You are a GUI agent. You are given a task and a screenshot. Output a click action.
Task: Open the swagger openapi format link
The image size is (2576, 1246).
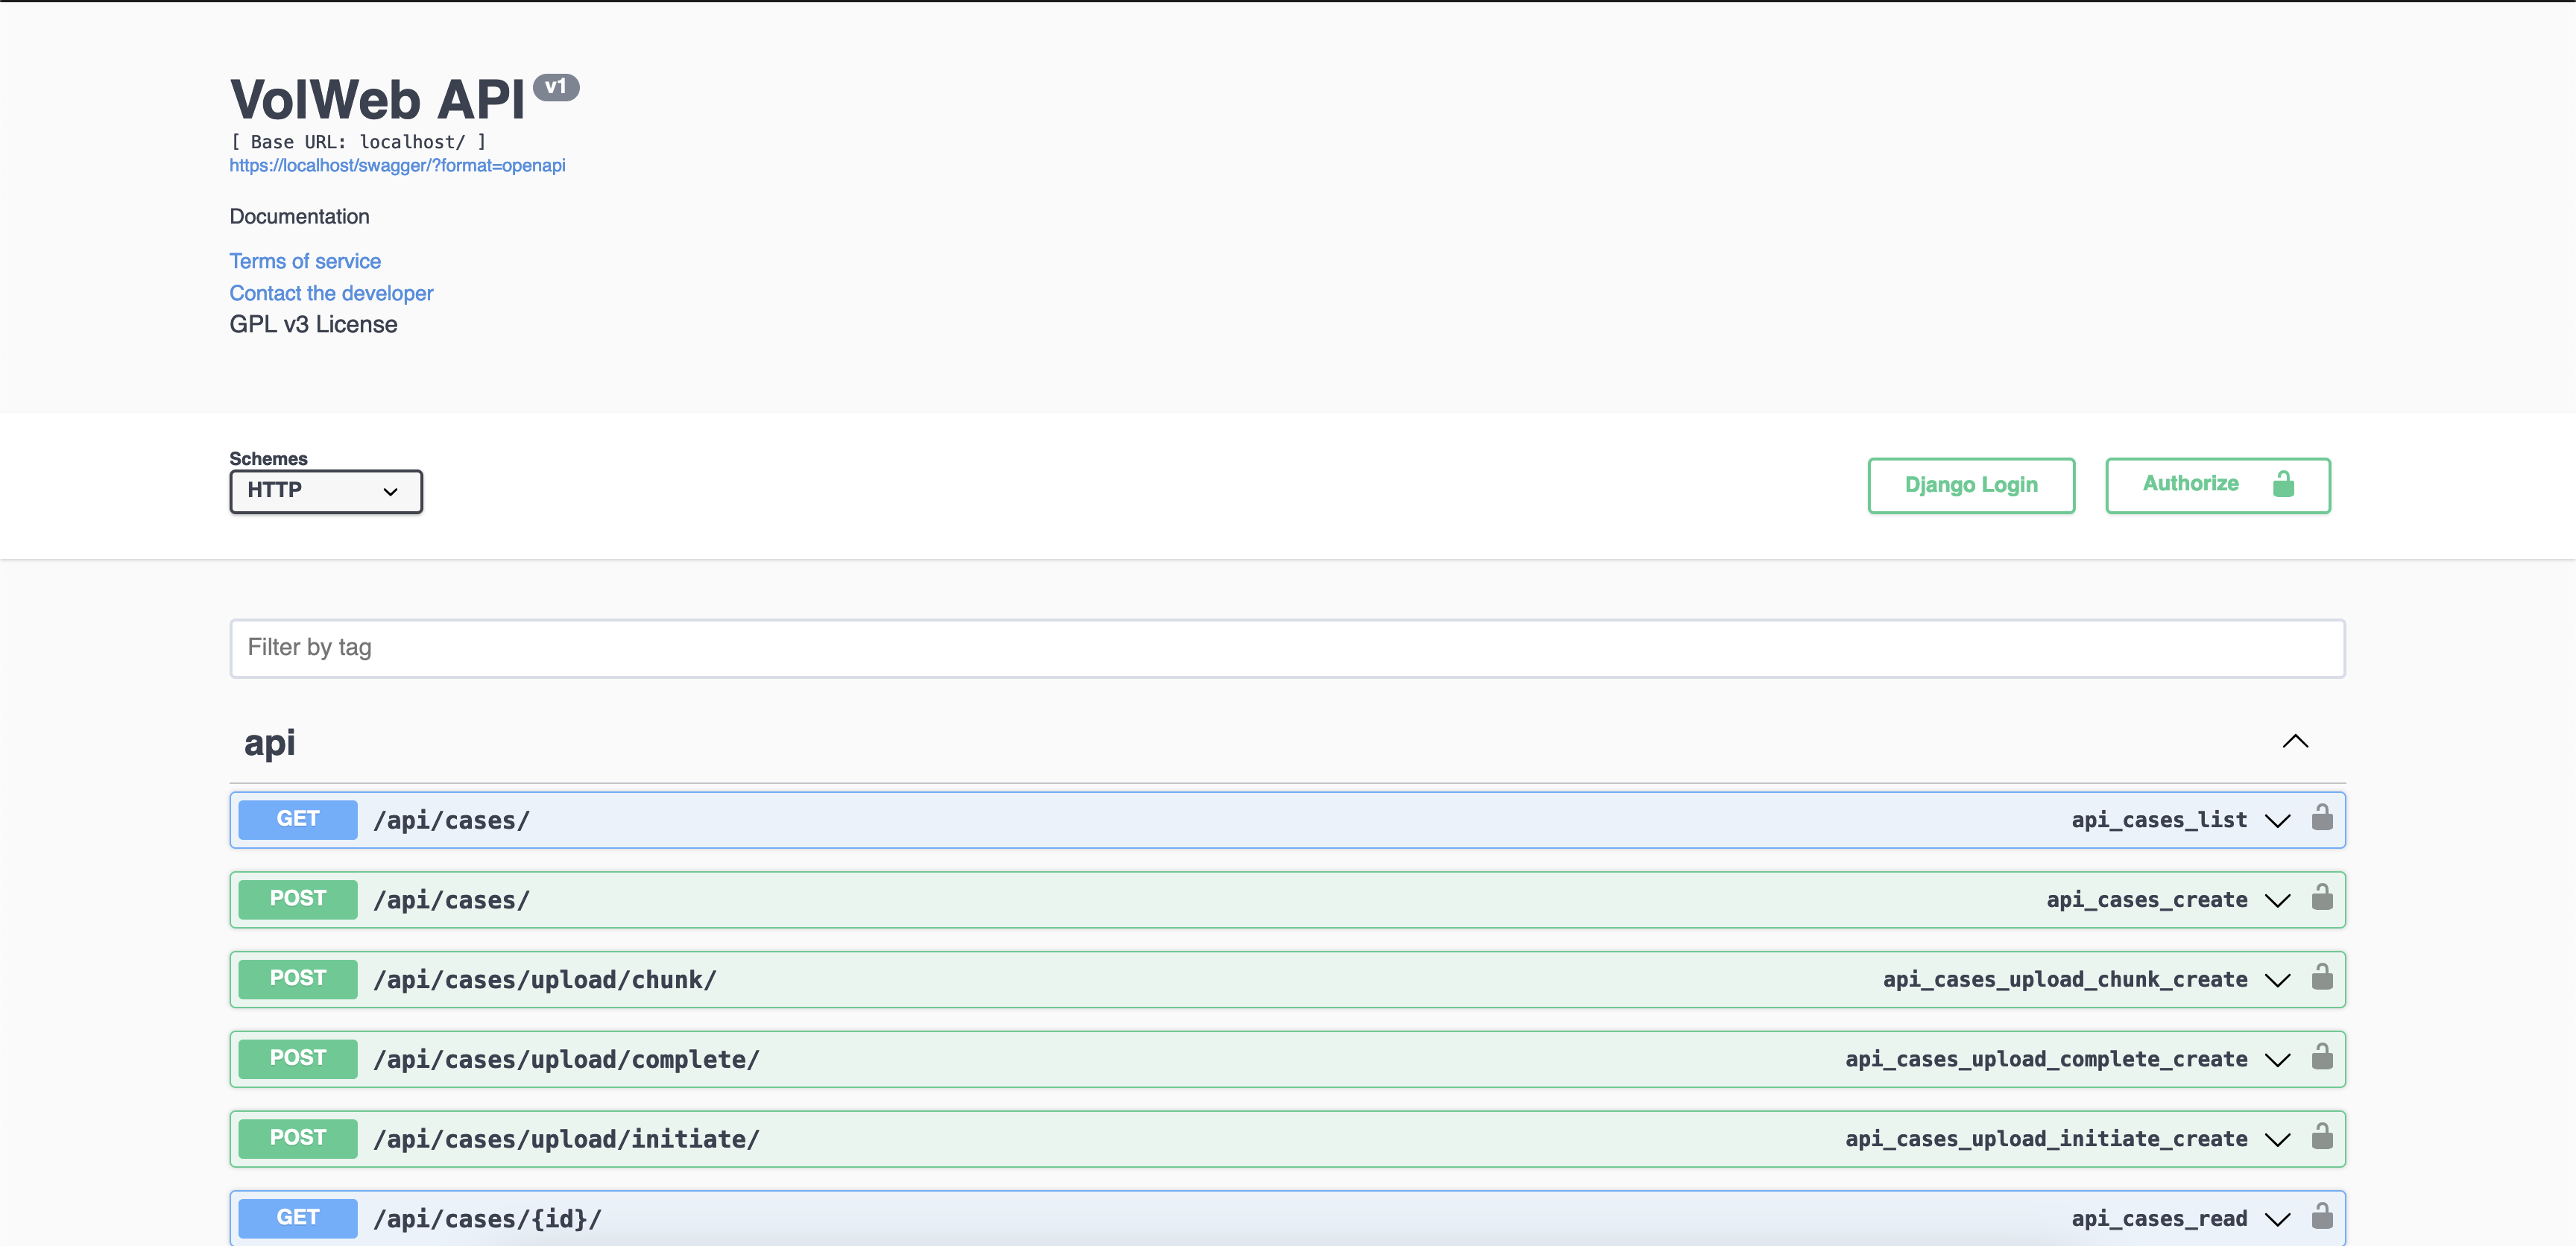tap(397, 166)
